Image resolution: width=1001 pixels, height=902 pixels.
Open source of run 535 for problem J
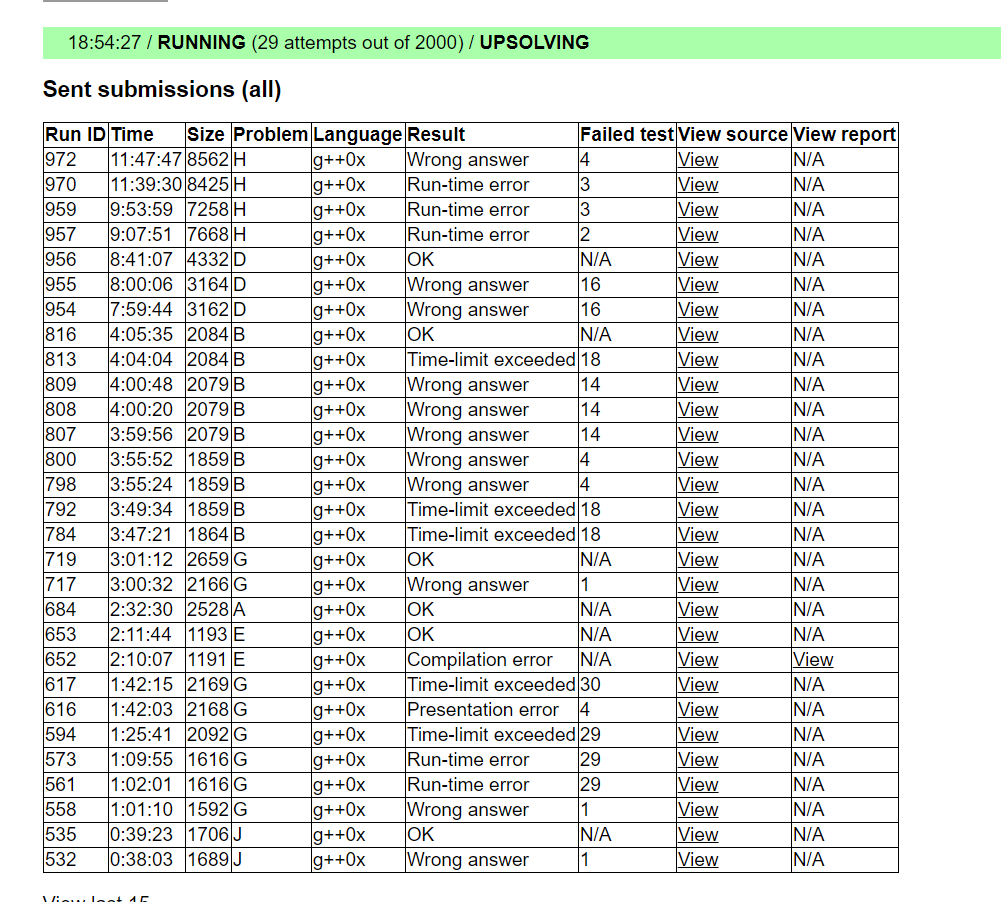pos(697,835)
